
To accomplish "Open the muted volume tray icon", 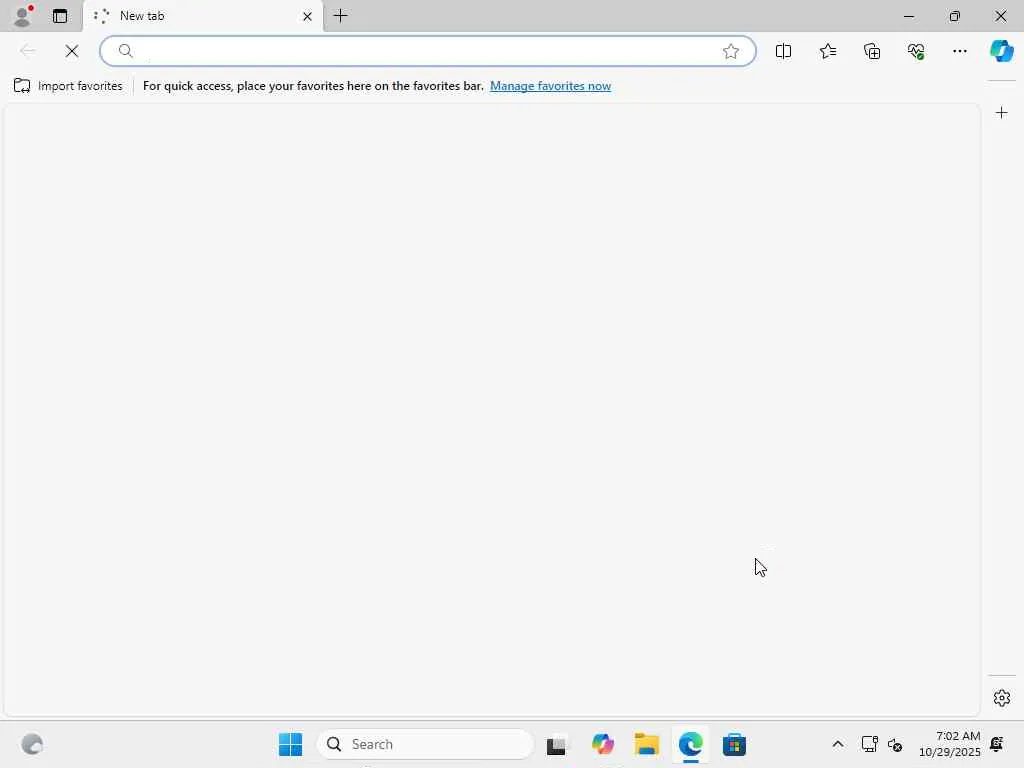I will pos(895,744).
